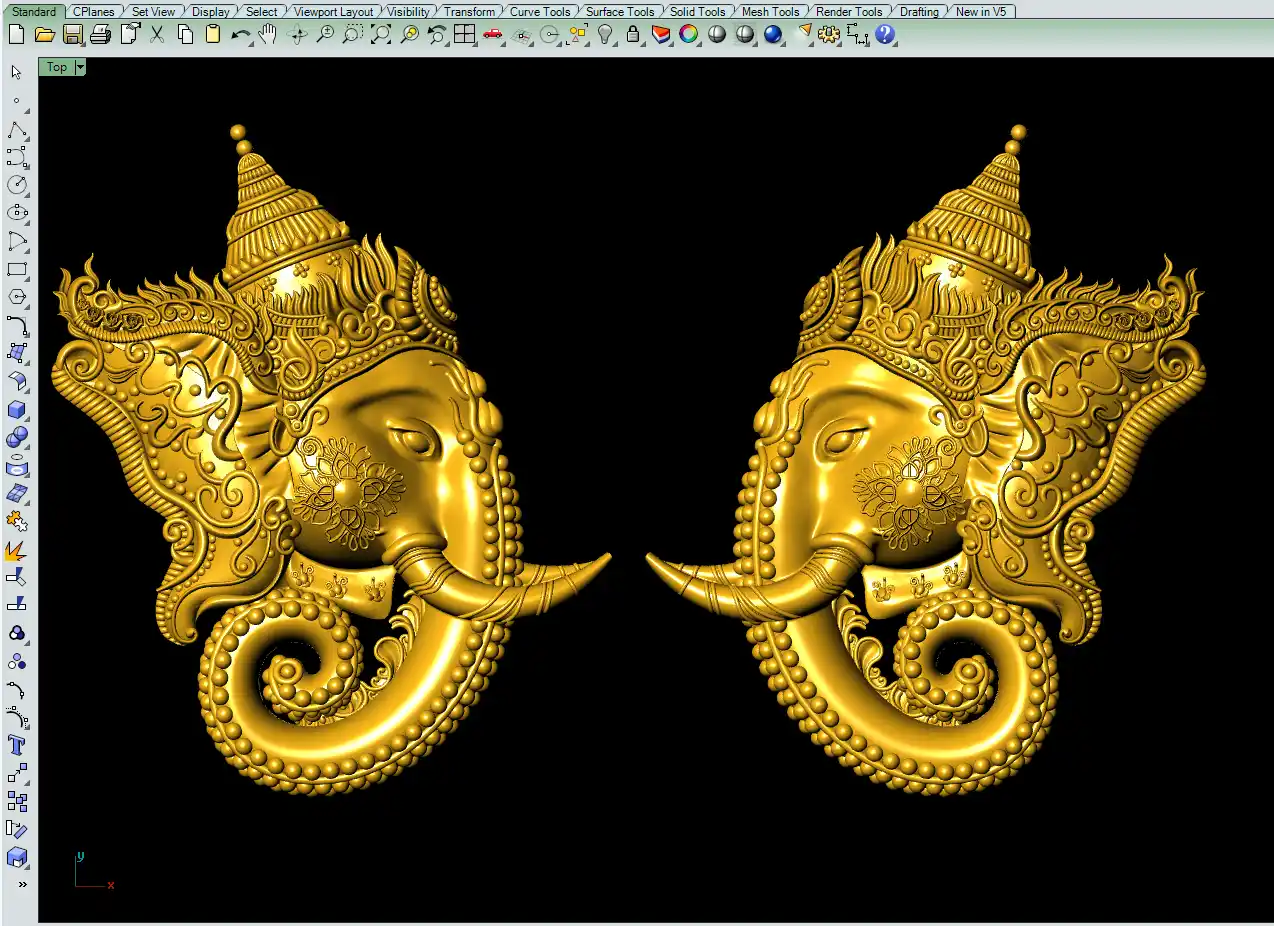This screenshot has width=1274, height=926.
Task: Open the Undo flyout arrow icon
Action: (x=240, y=35)
